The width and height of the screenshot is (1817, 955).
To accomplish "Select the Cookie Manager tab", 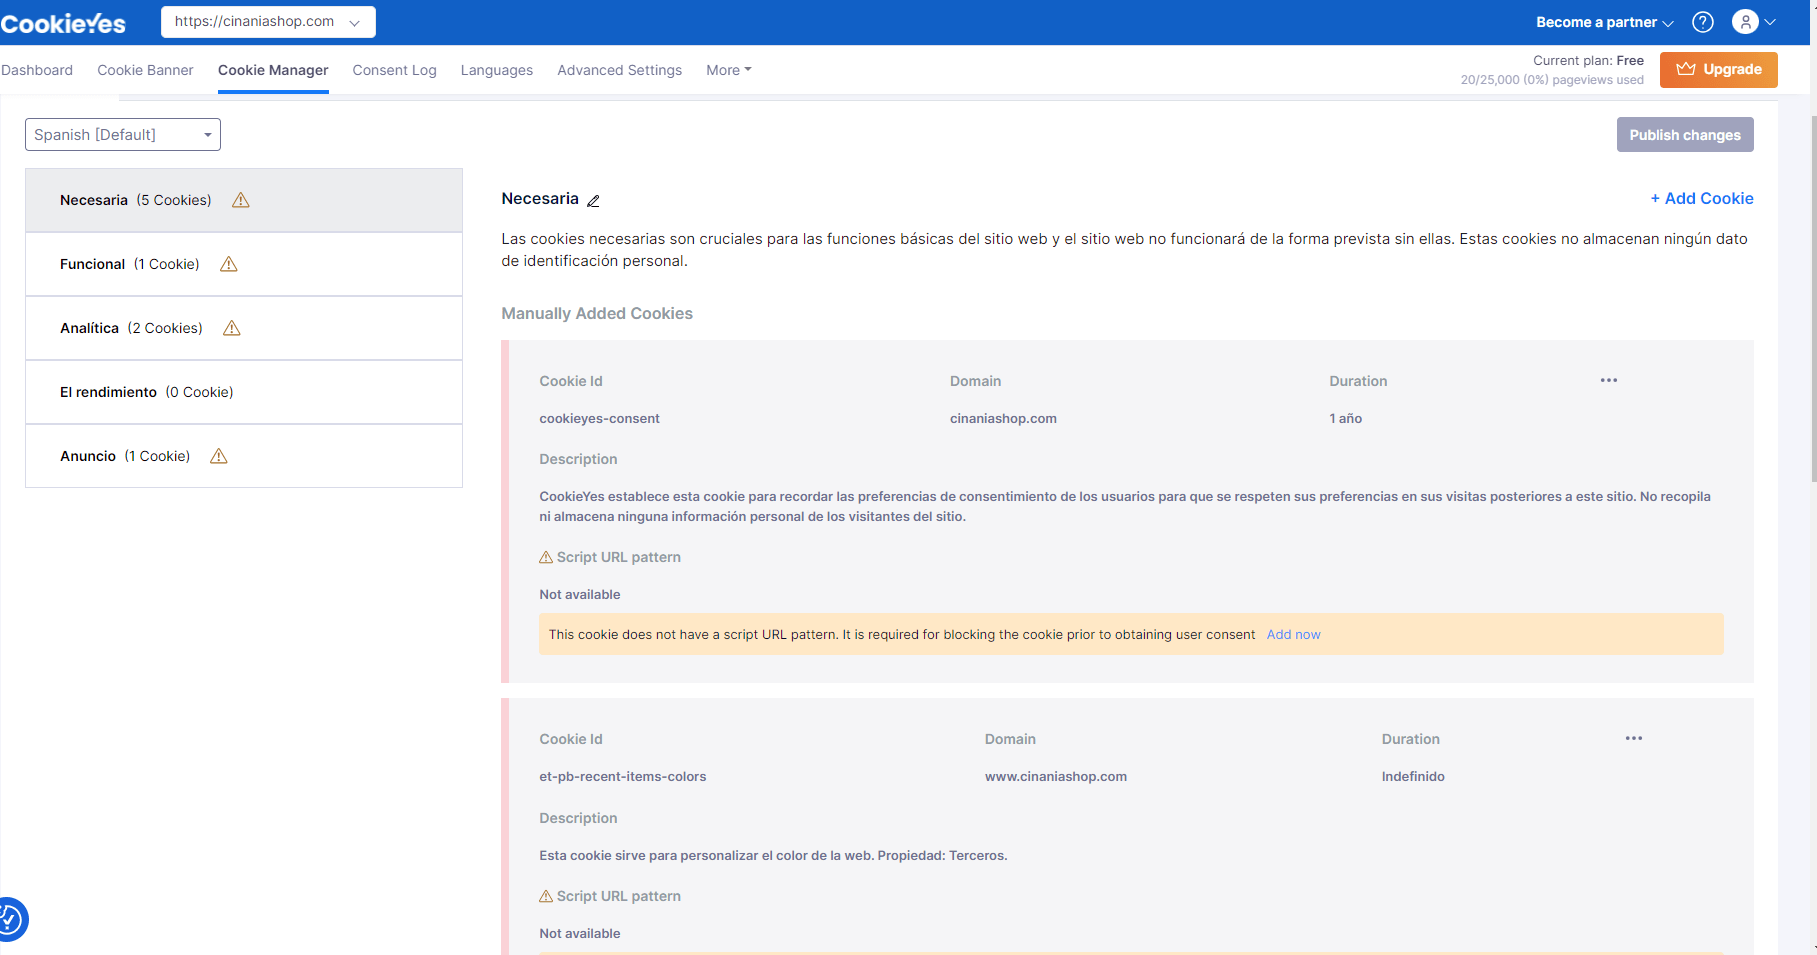I will coord(273,70).
